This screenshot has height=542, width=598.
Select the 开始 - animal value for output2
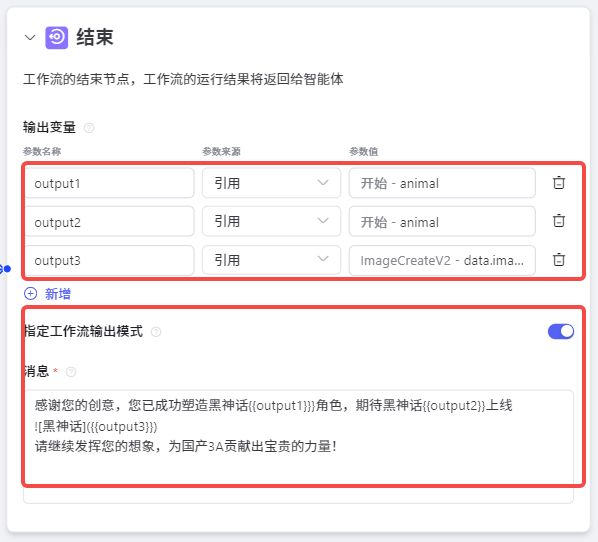(x=442, y=222)
